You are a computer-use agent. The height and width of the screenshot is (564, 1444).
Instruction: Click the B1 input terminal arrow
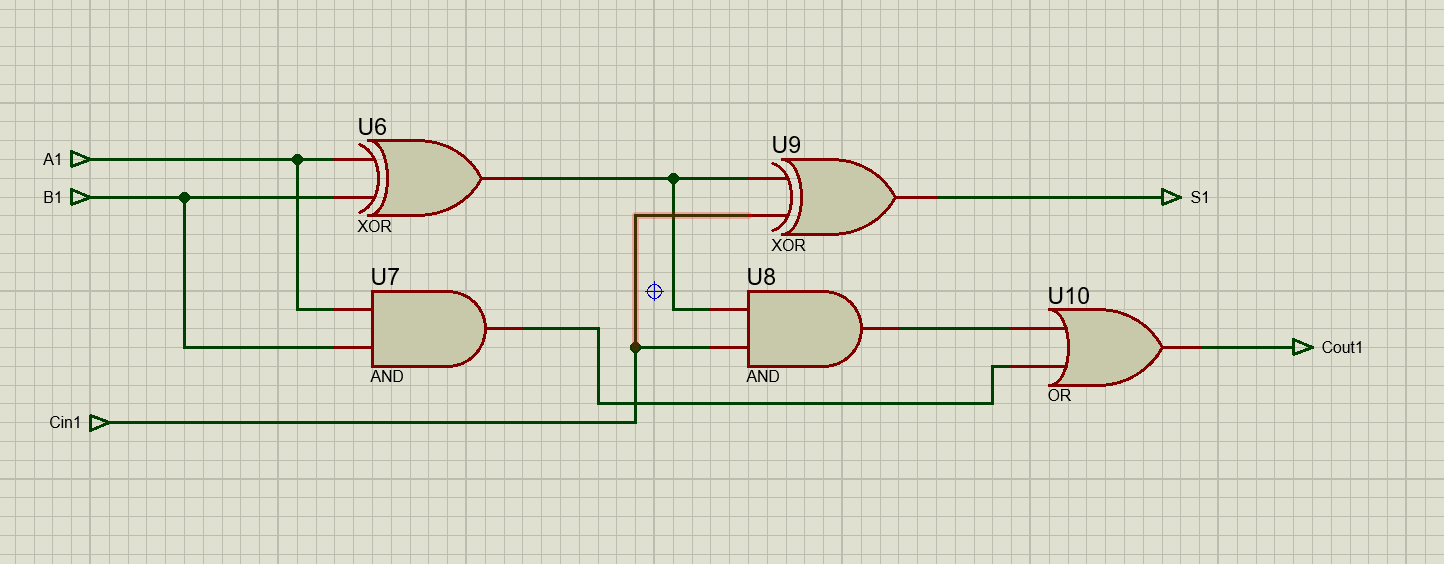tap(81, 197)
